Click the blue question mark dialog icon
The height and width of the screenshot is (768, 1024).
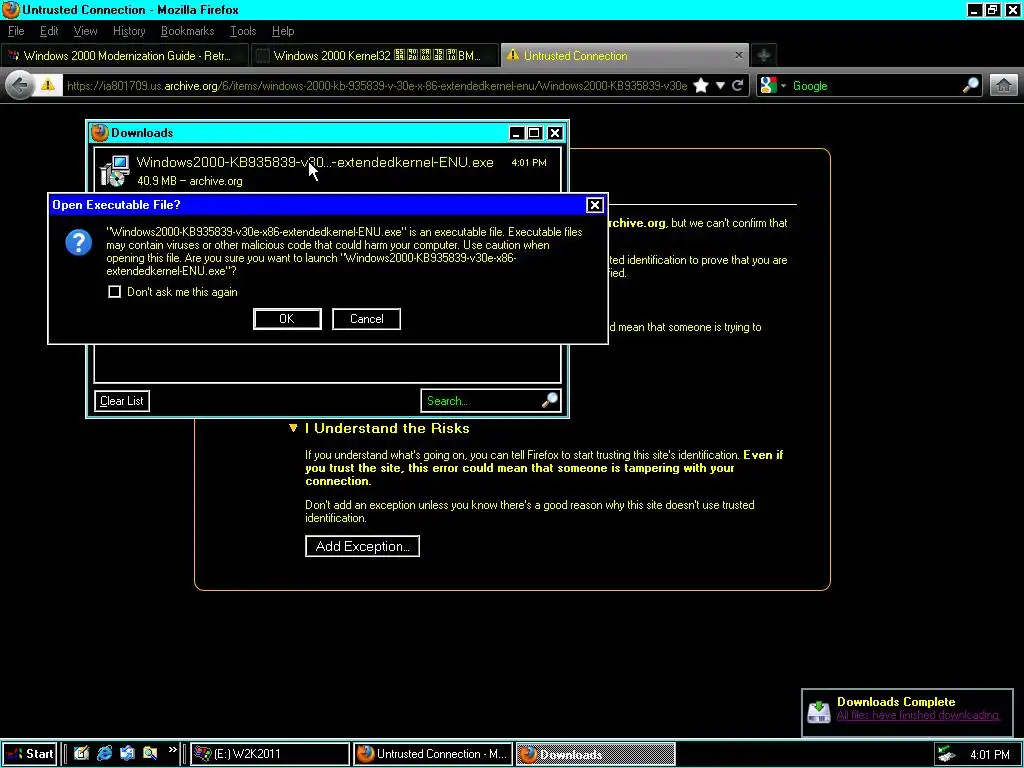pyautogui.click(x=78, y=242)
